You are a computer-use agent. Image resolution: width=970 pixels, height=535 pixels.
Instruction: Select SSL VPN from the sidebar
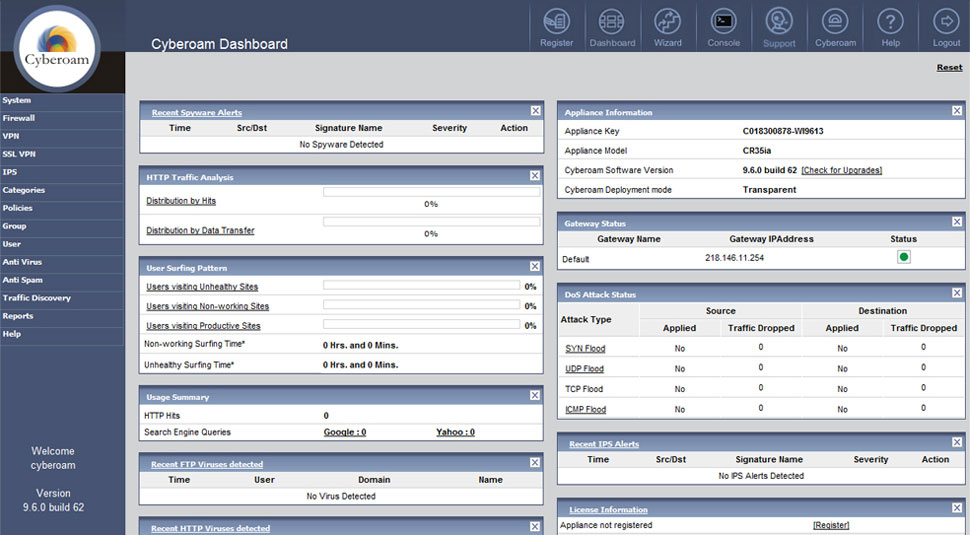(x=19, y=154)
